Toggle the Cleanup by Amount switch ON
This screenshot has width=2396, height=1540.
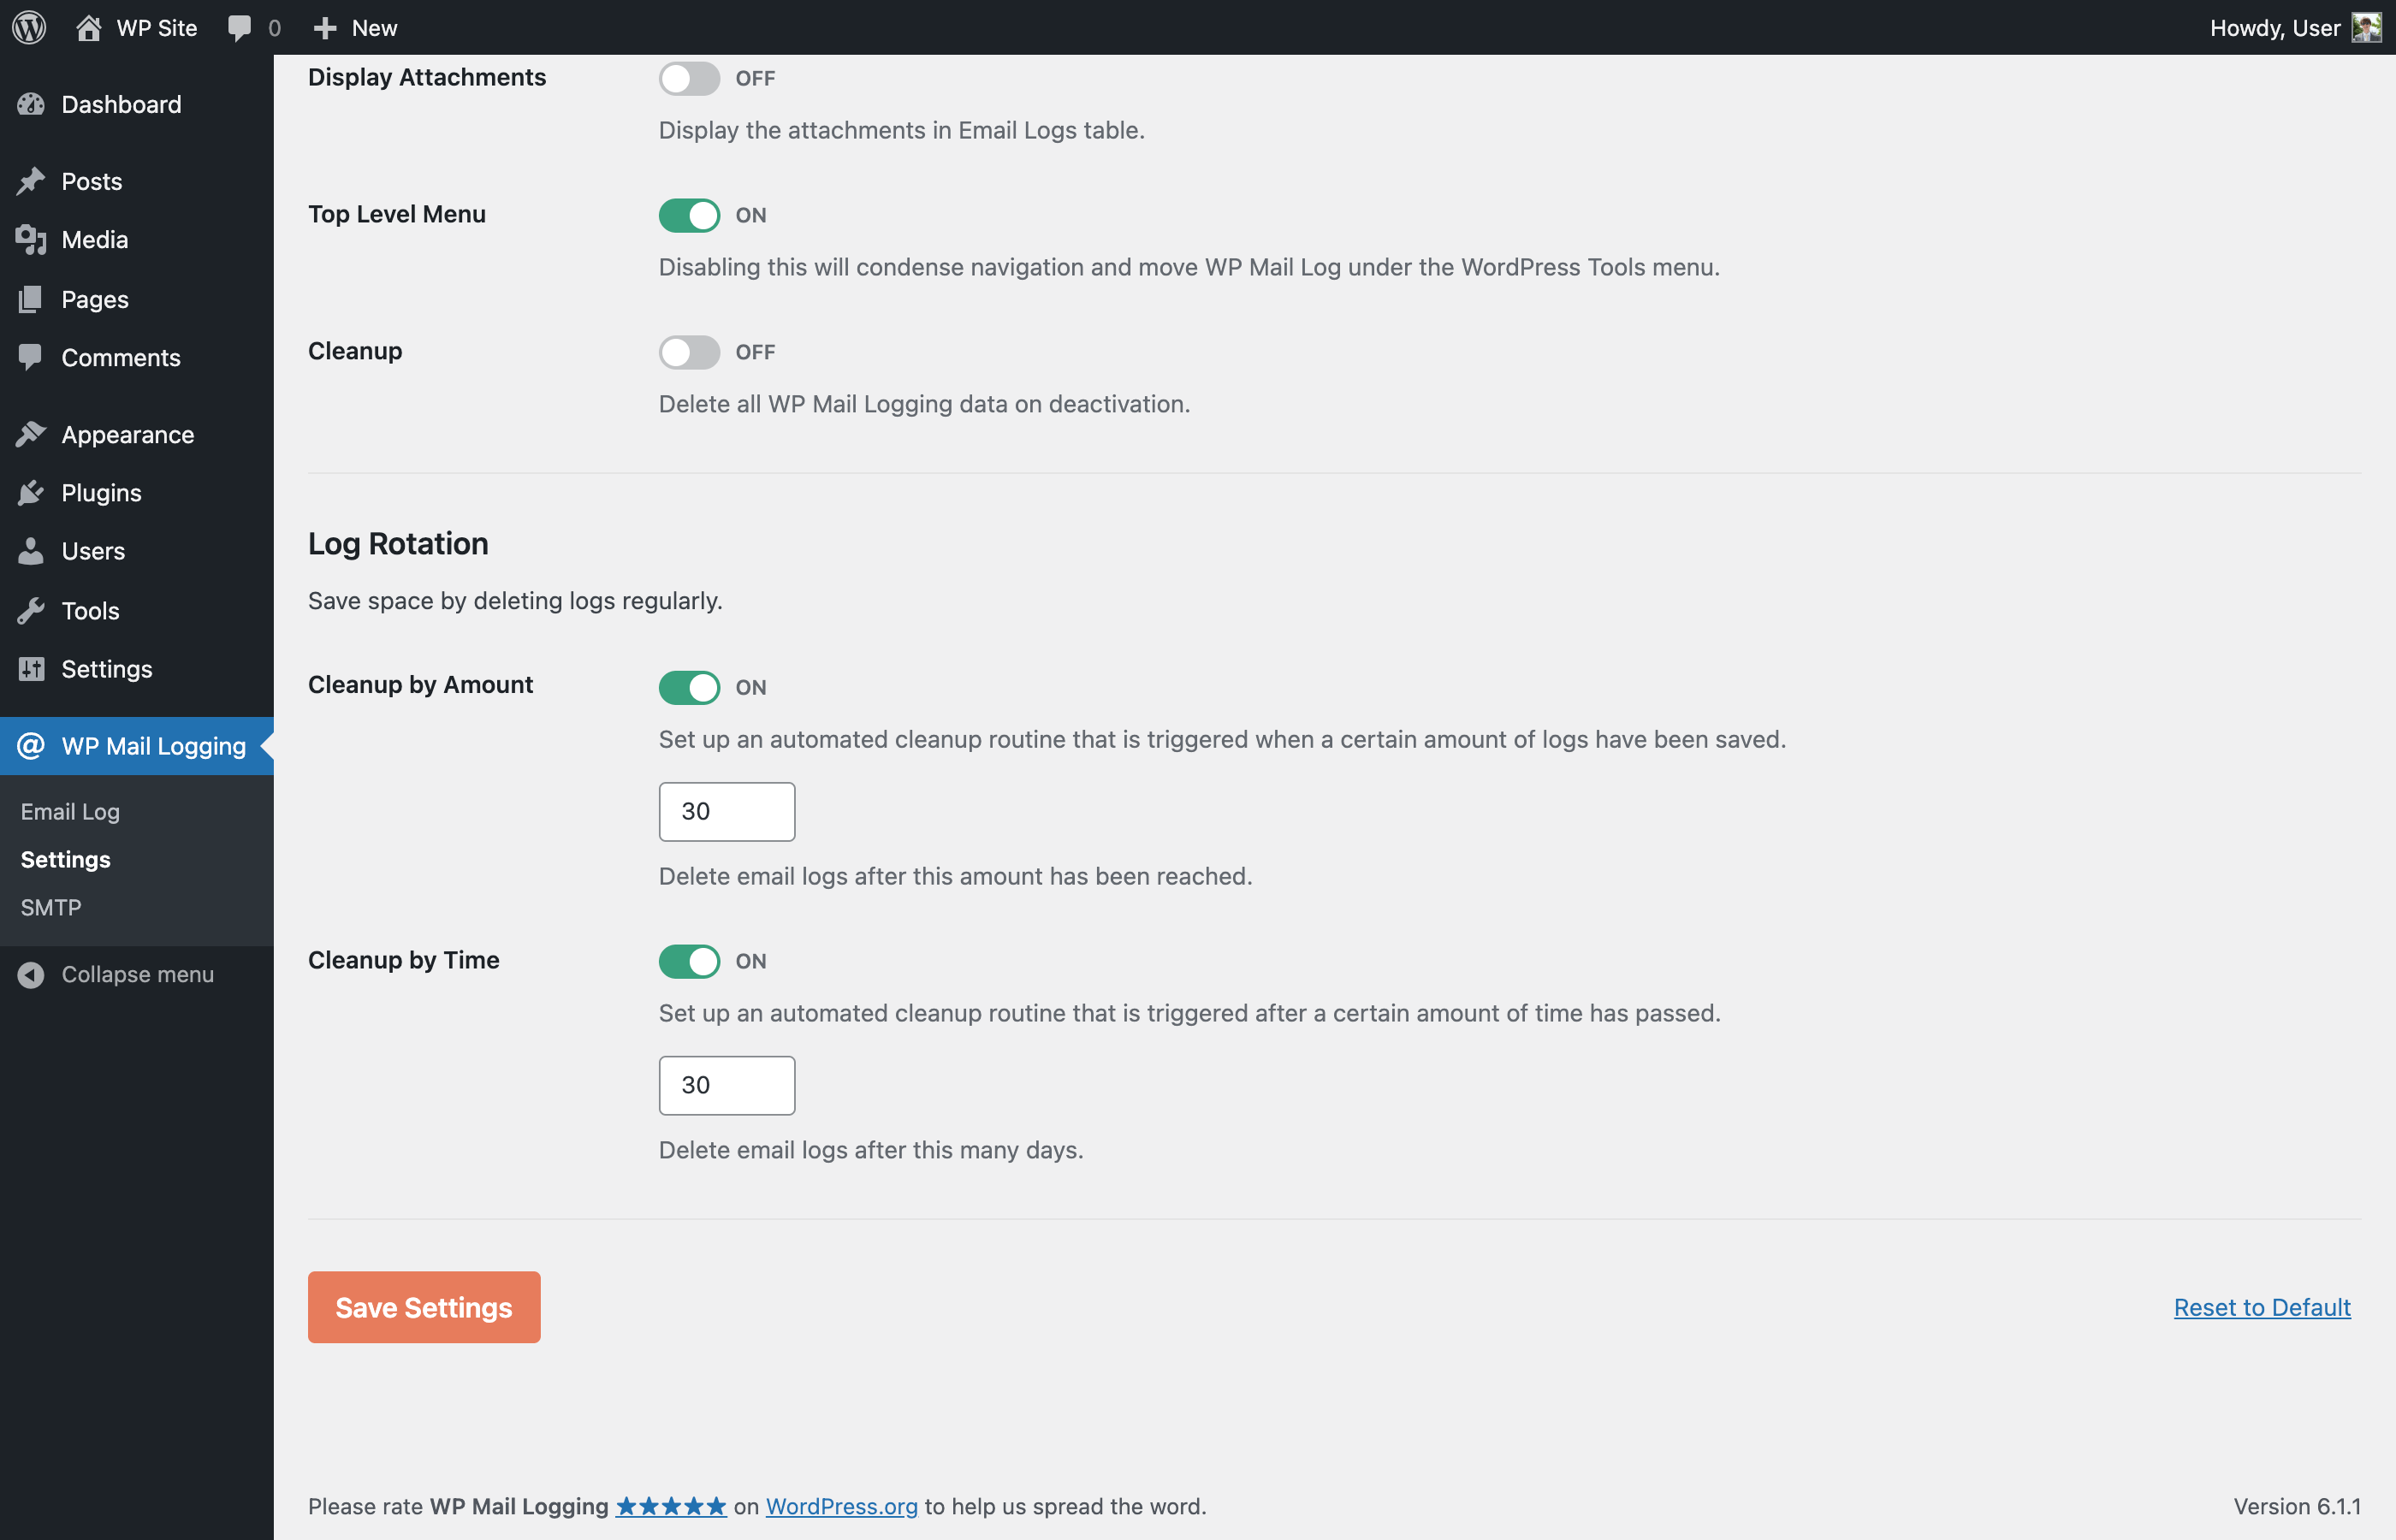coord(688,684)
